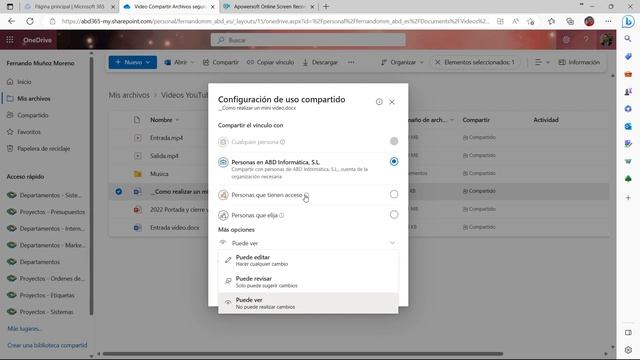Open Edge collections icon
The image size is (640, 360).
pos(570,21)
